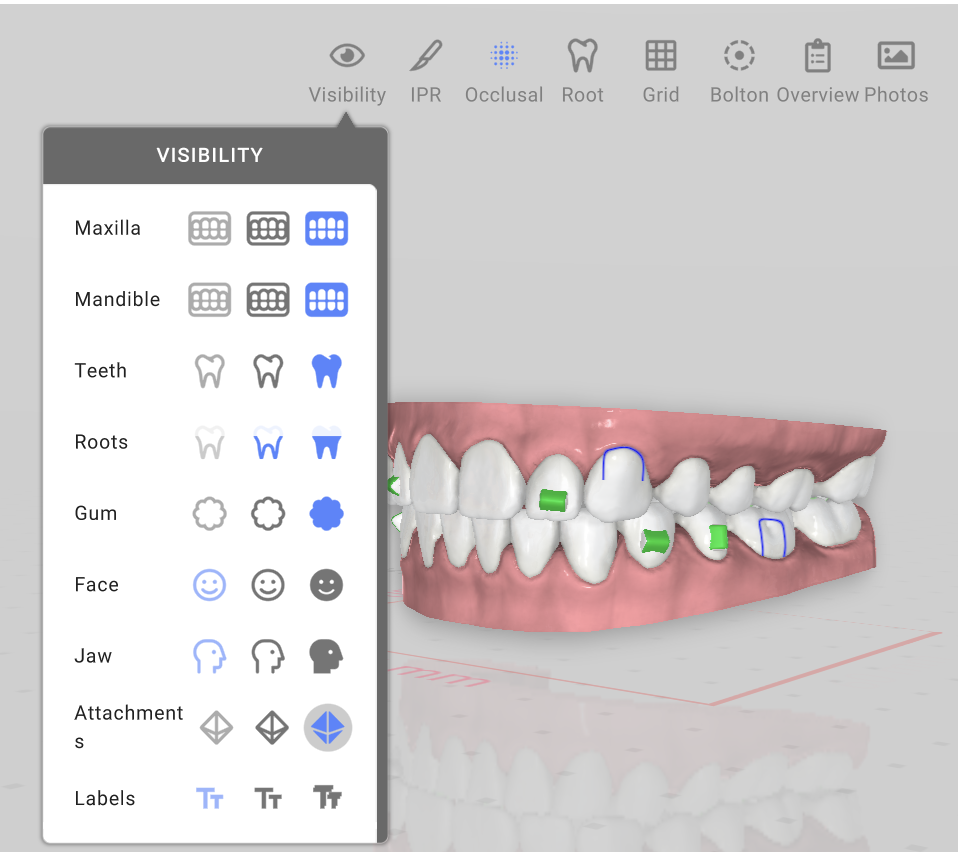The image size is (958, 852).
Task: Click the Root tooth icon in toolbar
Action: [x=582, y=71]
